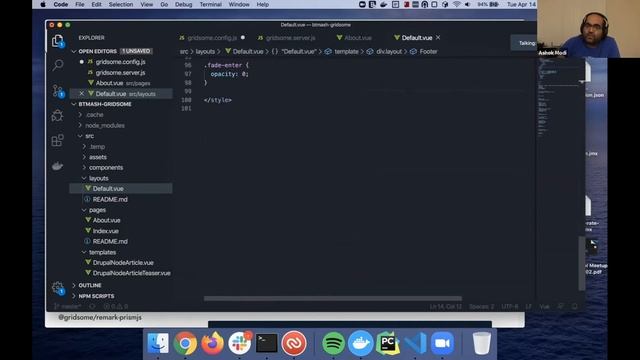This screenshot has width=640, height=360.
Task: Collapse the templates folder
Action: (84, 252)
